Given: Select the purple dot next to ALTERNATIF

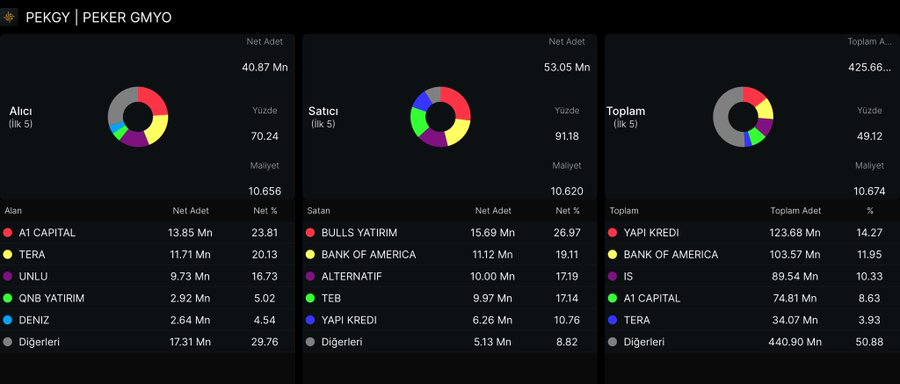Looking at the screenshot, I should [310, 277].
